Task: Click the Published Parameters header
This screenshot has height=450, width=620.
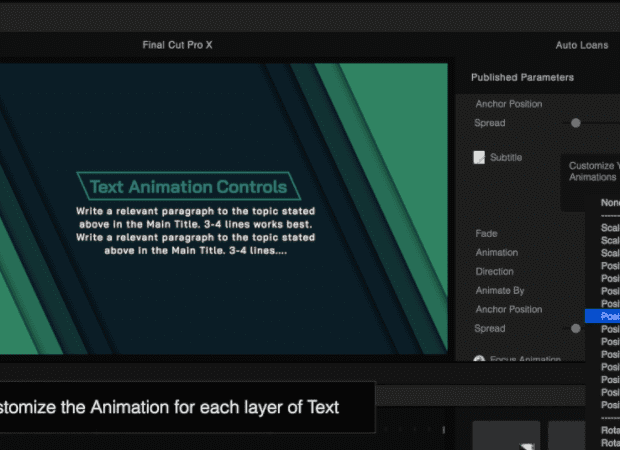Action: point(522,78)
